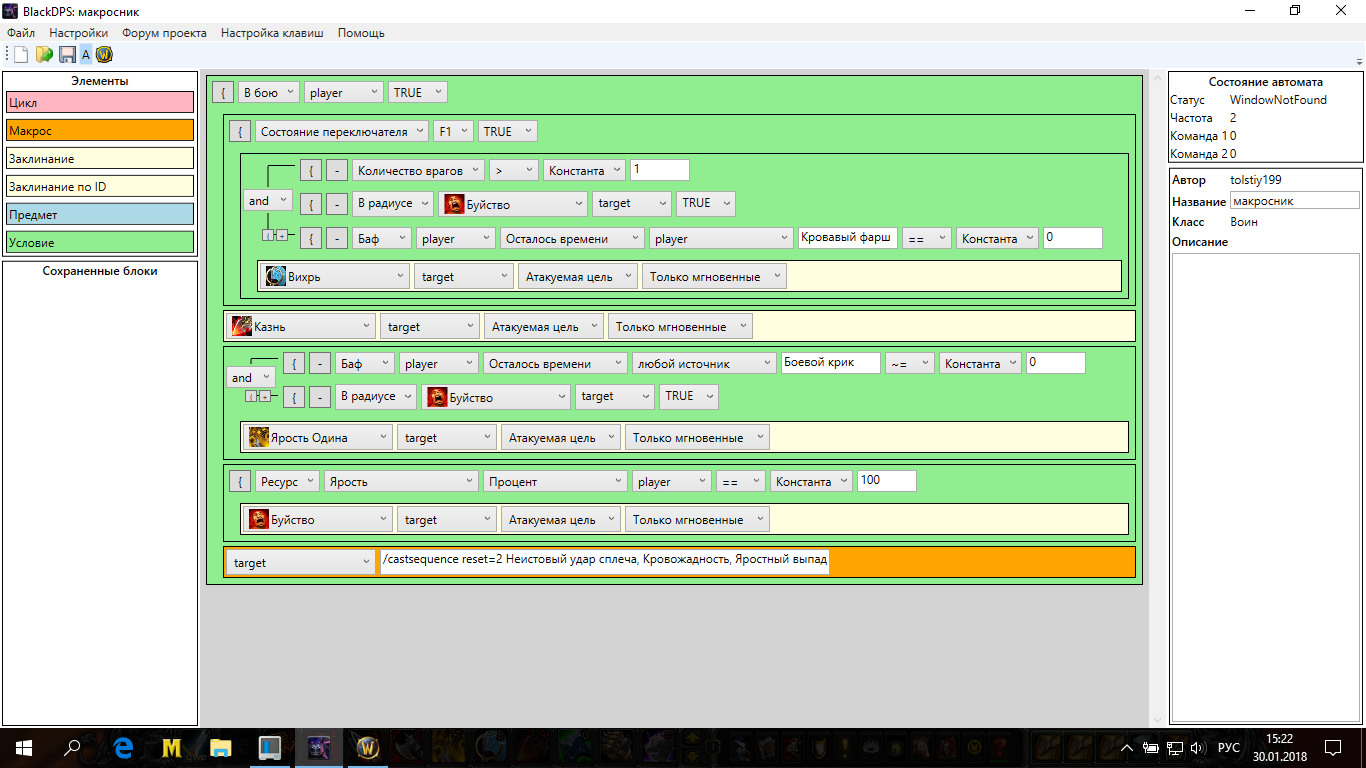Click the minus button beside Количество врагов

tap(337, 171)
